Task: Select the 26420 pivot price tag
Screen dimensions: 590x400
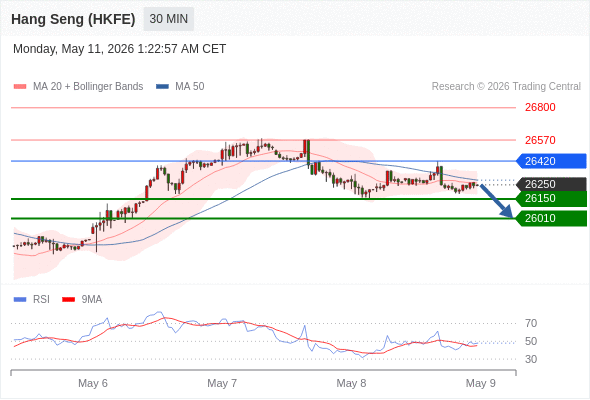Action: [x=551, y=161]
